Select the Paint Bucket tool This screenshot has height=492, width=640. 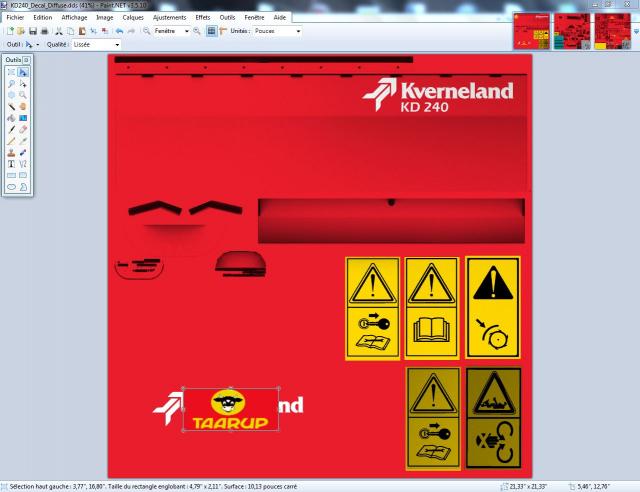pyautogui.click(x=11, y=118)
